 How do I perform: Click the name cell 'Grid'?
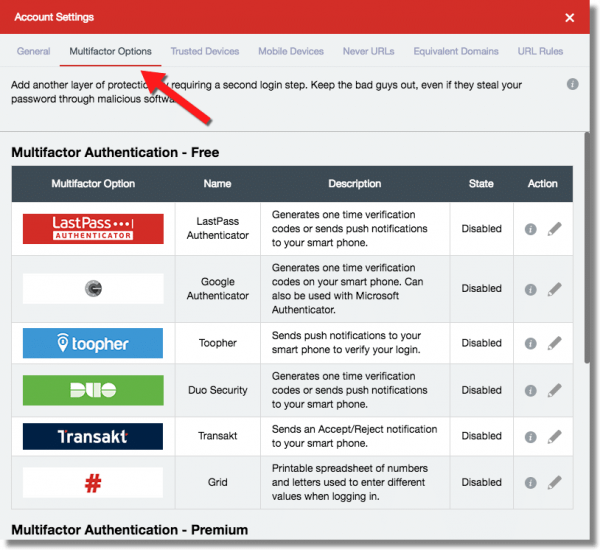tap(218, 482)
